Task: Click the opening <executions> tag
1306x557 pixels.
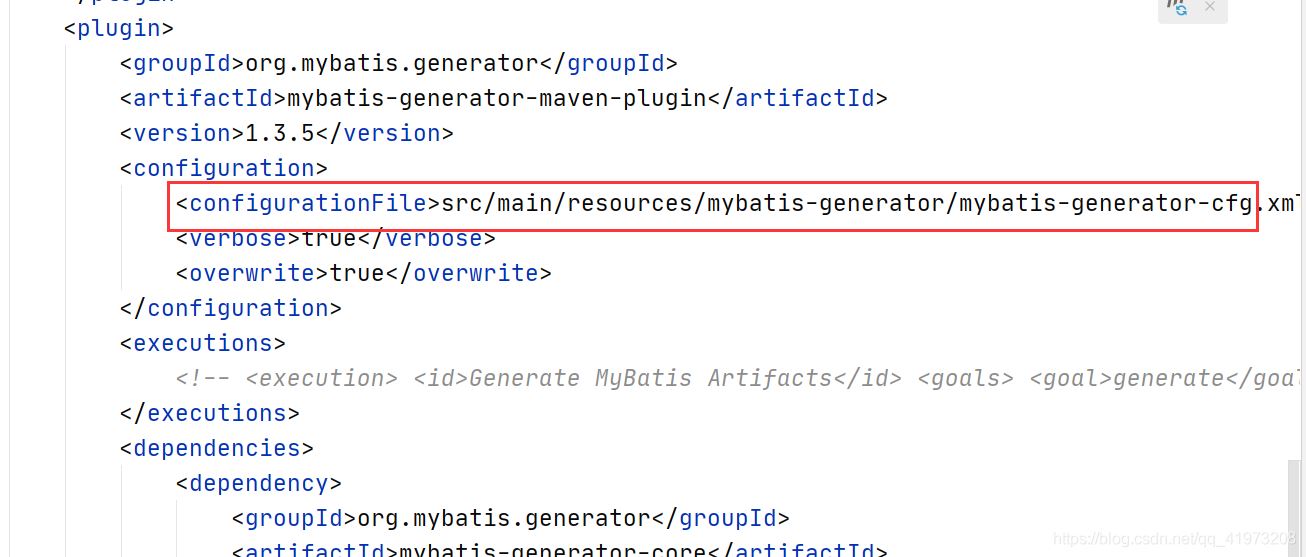Action: 203,343
